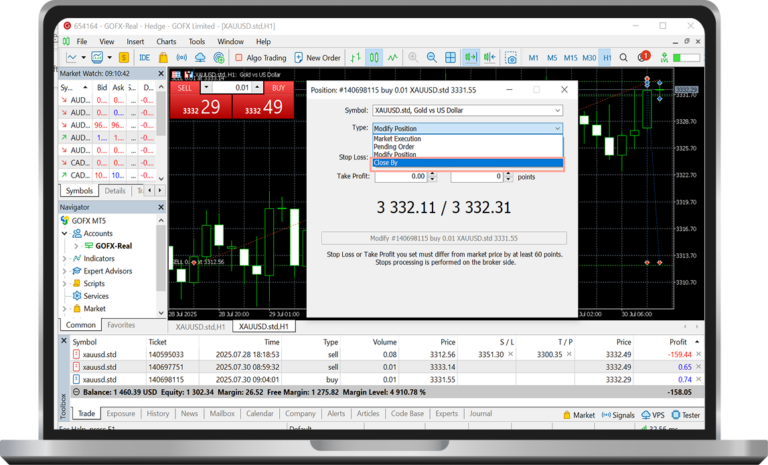Switch chart to bar chart mode
This screenshot has width=768, height=465.
[x=356, y=58]
